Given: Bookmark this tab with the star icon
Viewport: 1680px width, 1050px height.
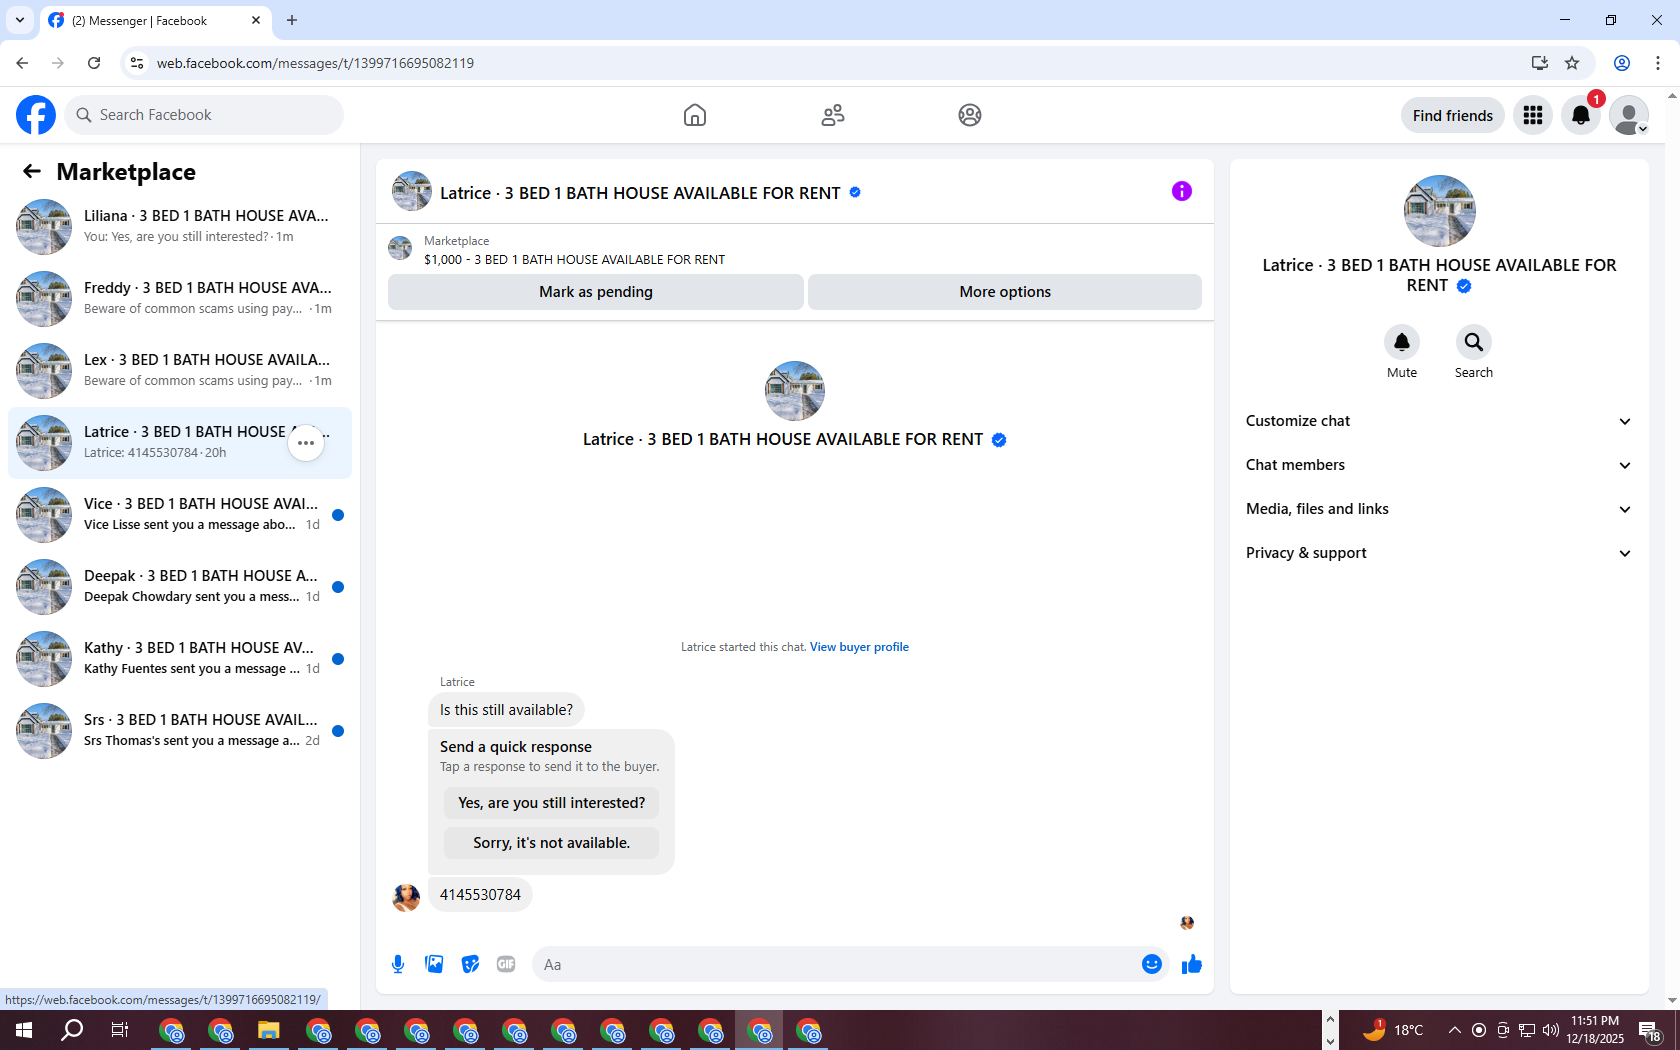Looking at the screenshot, I should point(1572,63).
